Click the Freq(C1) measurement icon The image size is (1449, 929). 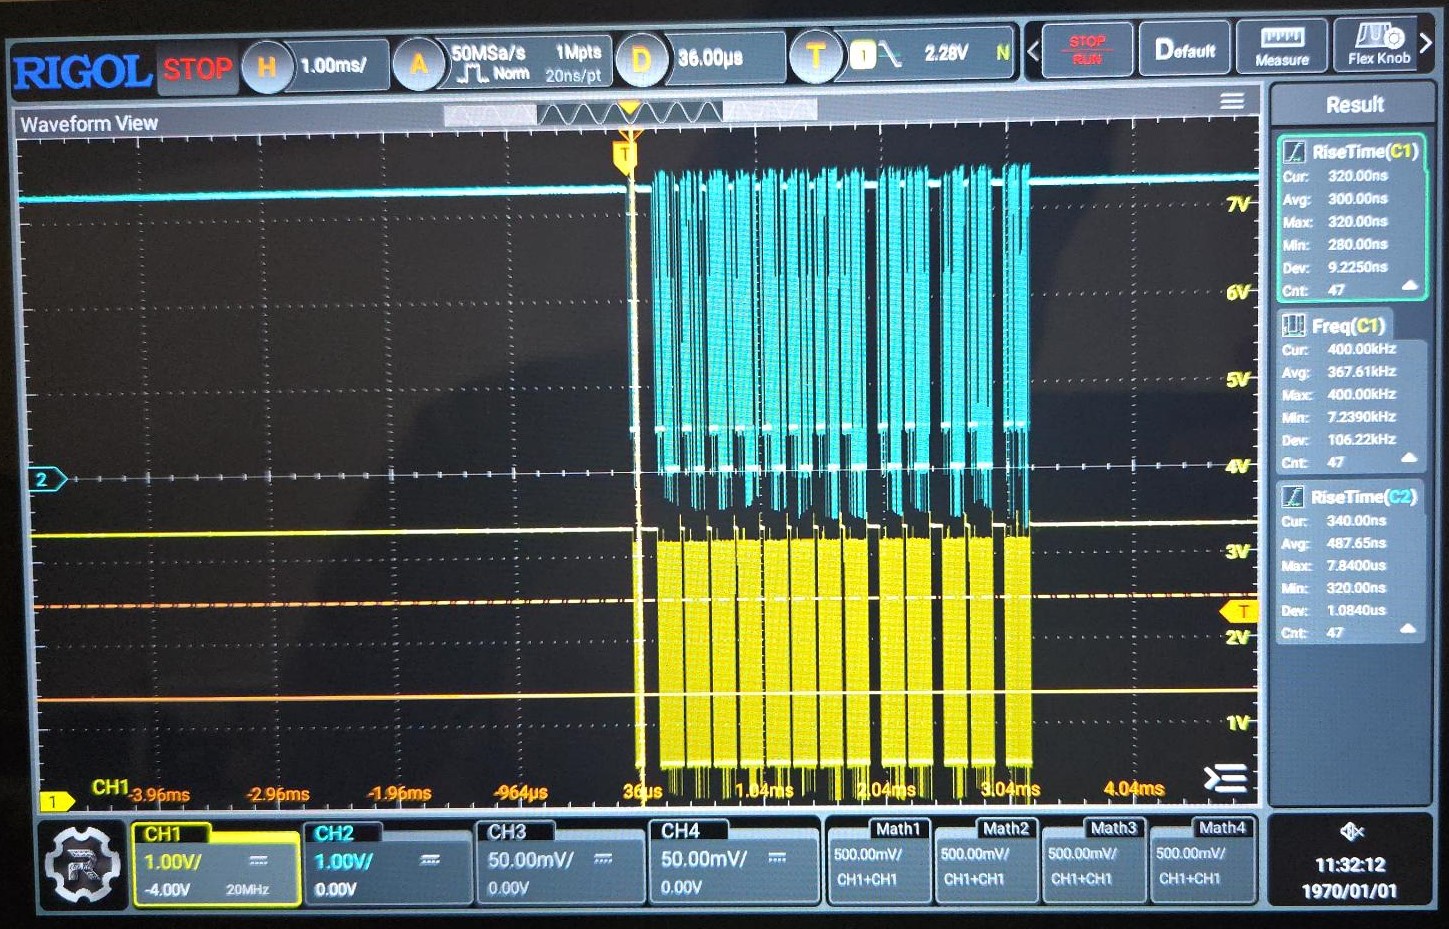(x=1294, y=325)
